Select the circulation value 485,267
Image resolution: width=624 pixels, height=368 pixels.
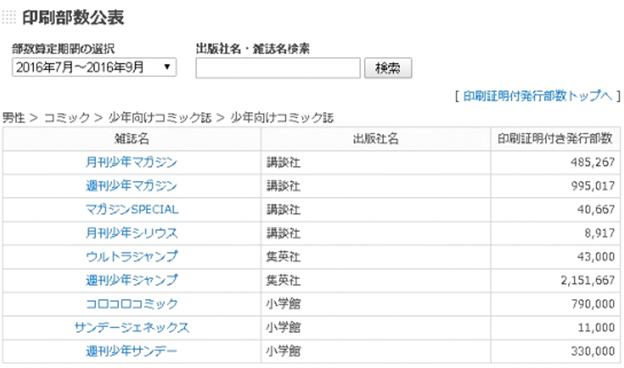593,162
